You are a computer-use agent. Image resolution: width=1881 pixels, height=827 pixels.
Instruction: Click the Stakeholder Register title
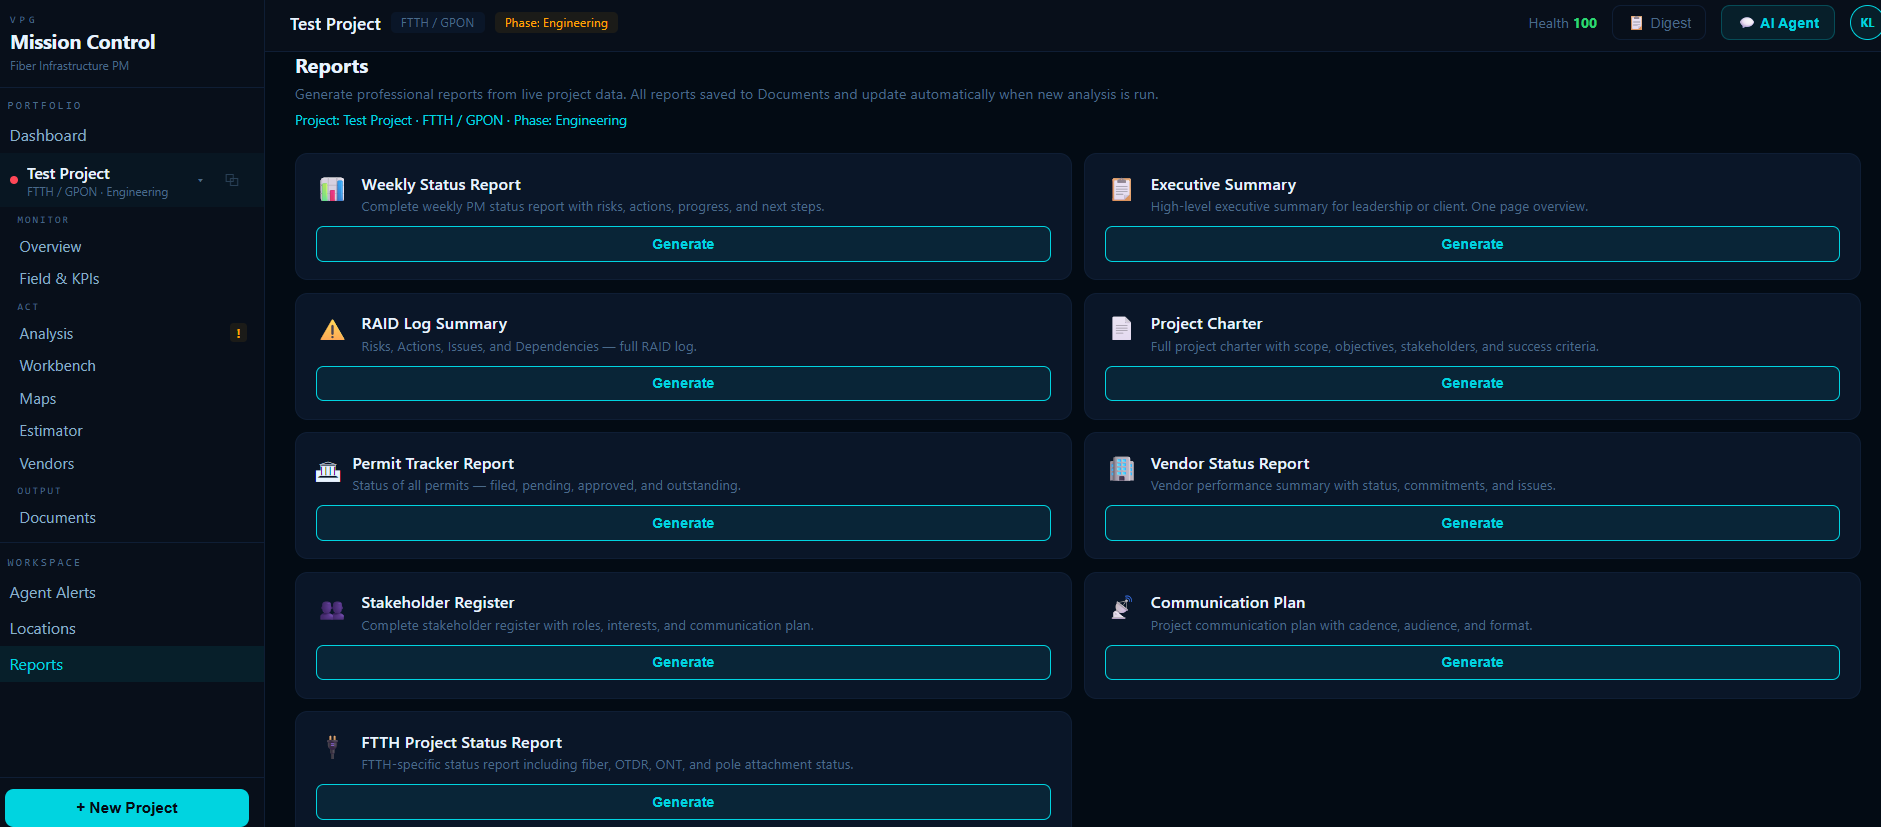(438, 603)
